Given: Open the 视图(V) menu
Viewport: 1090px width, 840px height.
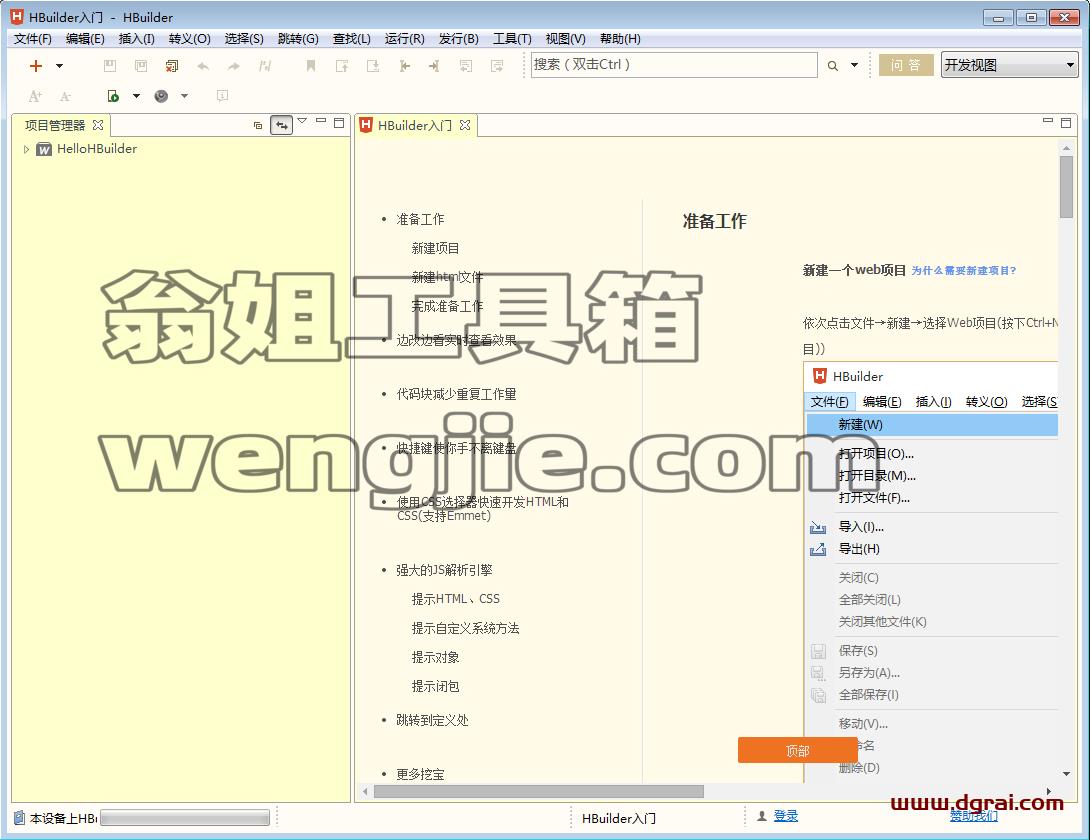Looking at the screenshot, I should pos(564,39).
